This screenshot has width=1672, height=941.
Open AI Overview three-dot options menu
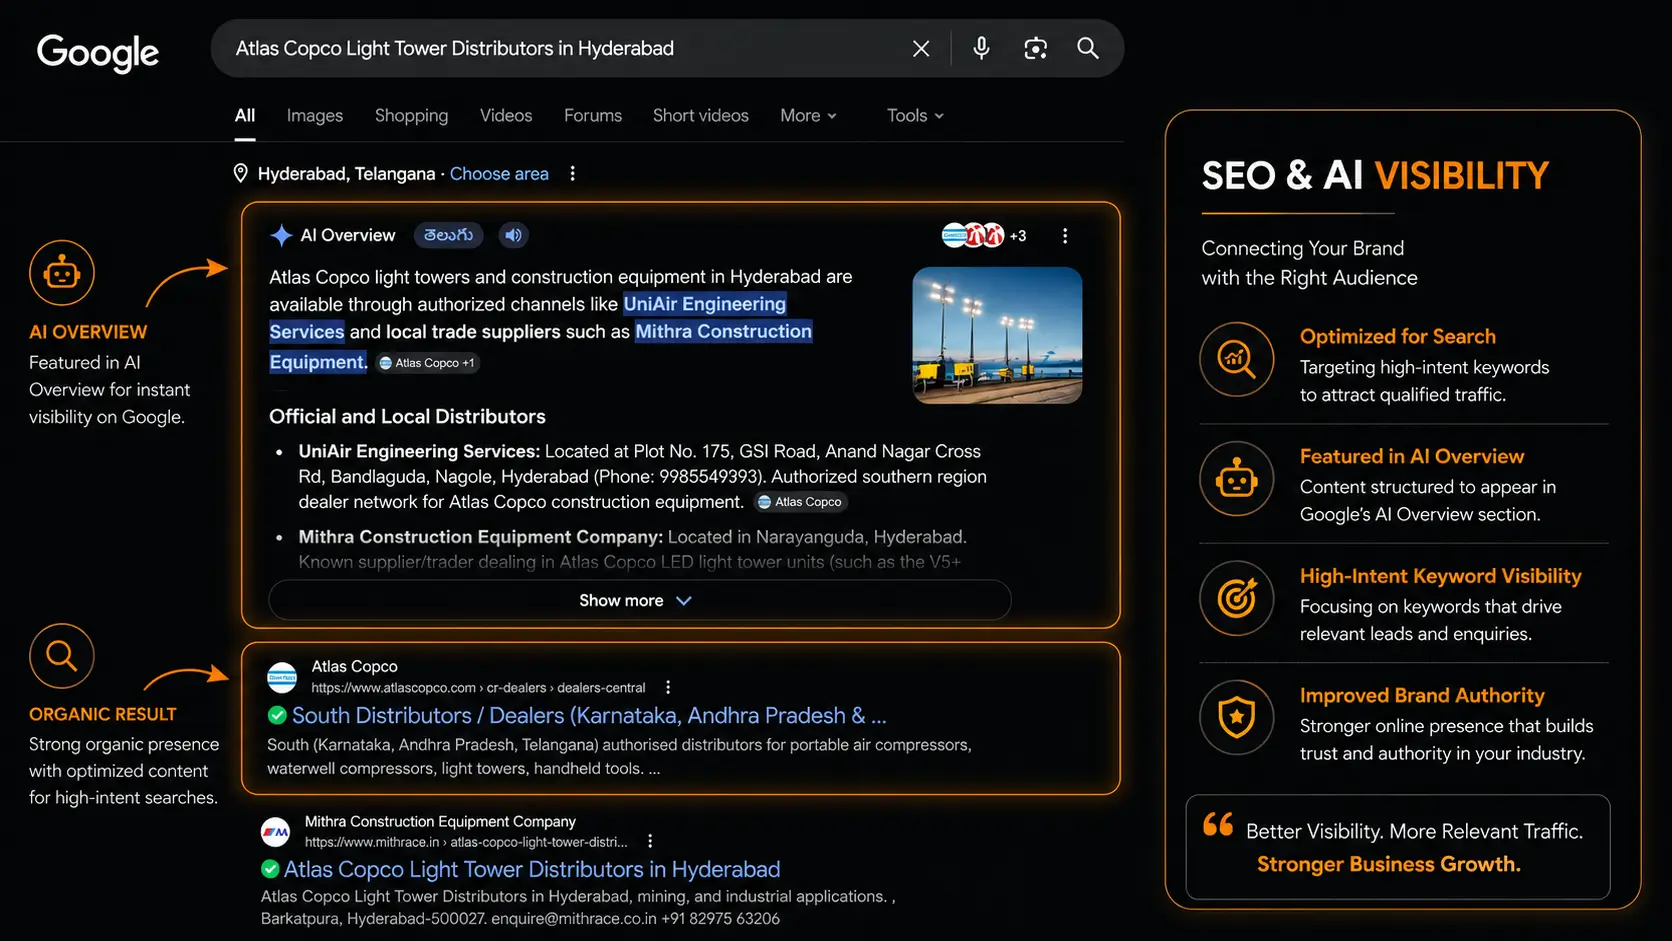click(x=1065, y=236)
